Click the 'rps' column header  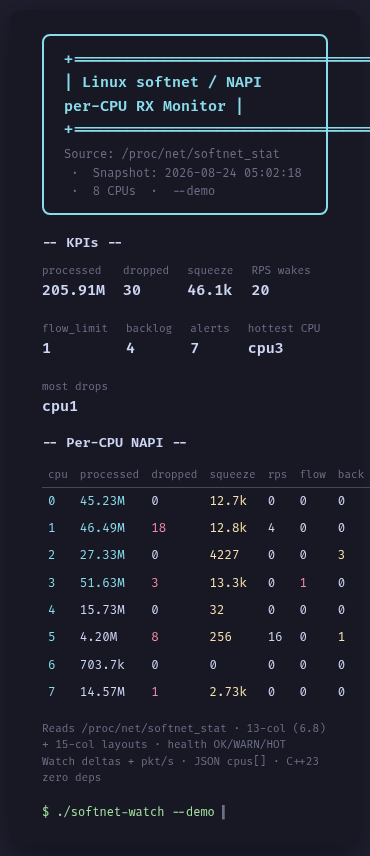pyautogui.click(x=278, y=474)
